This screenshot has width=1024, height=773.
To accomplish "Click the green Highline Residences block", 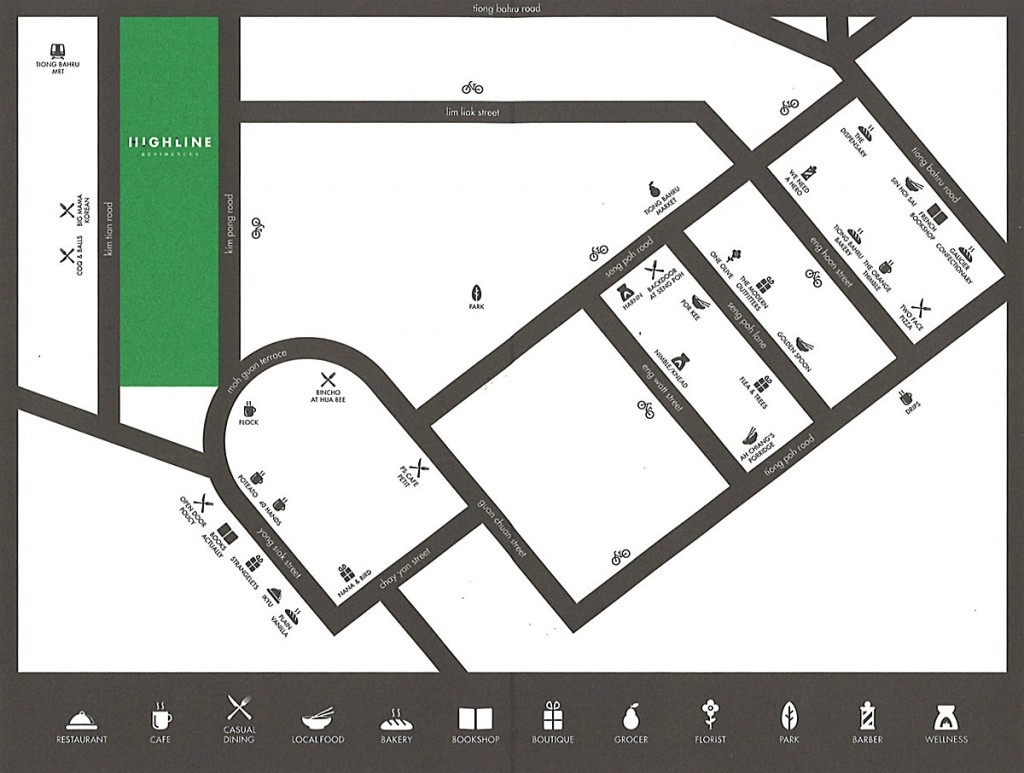I will pyautogui.click(x=169, y=200).
